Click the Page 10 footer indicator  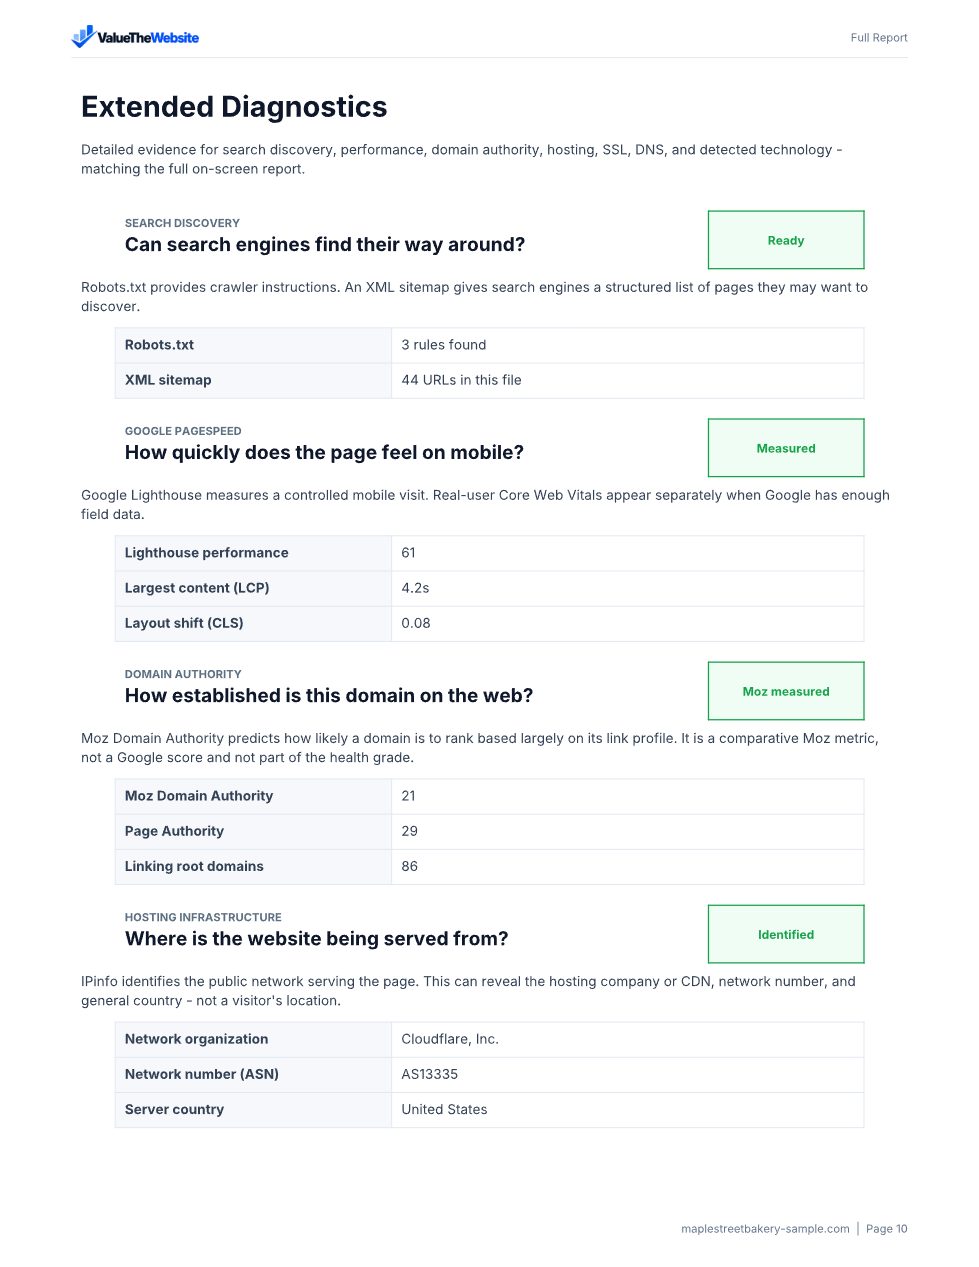[887, 1229]
